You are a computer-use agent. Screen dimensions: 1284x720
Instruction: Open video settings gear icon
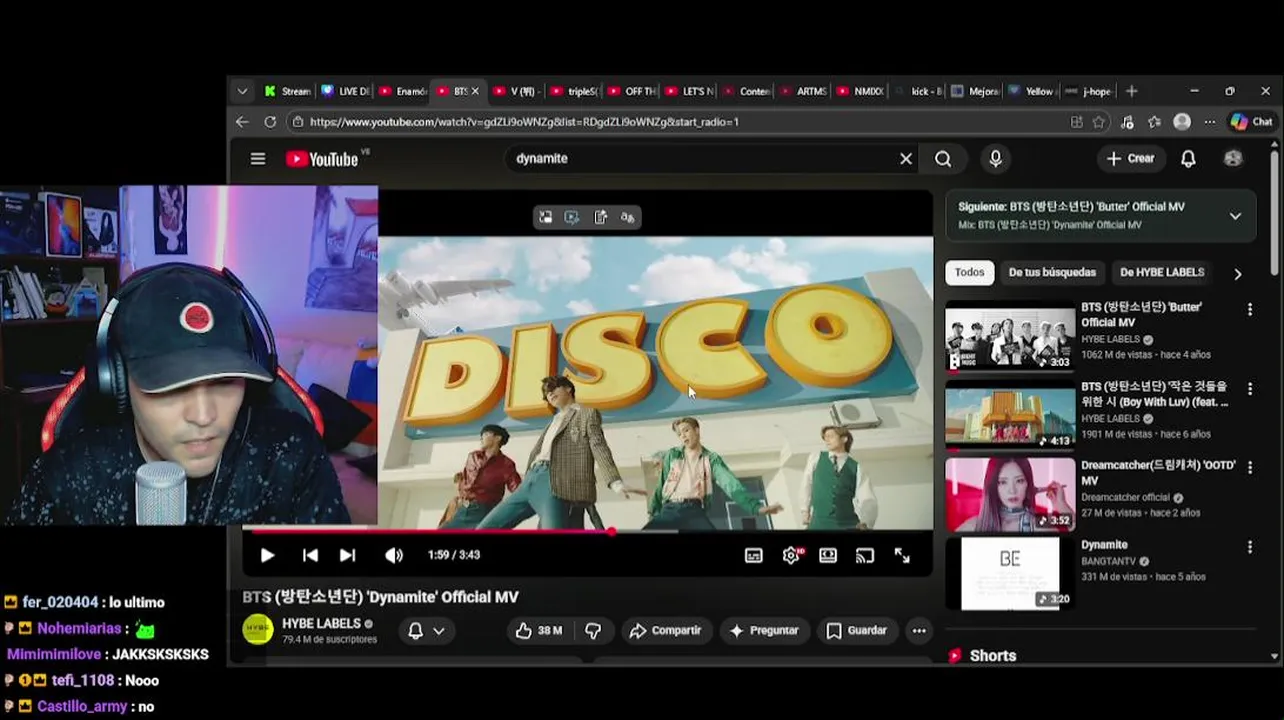(791, 556)
